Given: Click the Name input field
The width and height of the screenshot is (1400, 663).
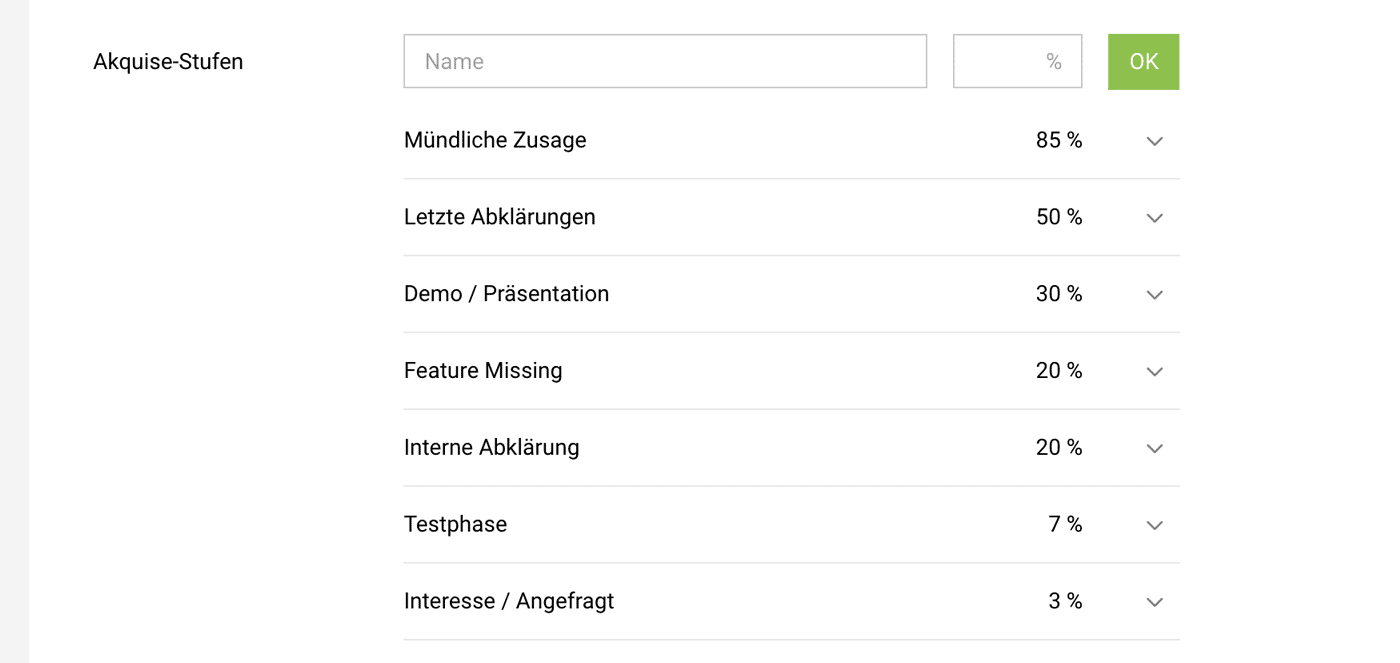Looking at the screenshot, I should click(x=665, y=61).
